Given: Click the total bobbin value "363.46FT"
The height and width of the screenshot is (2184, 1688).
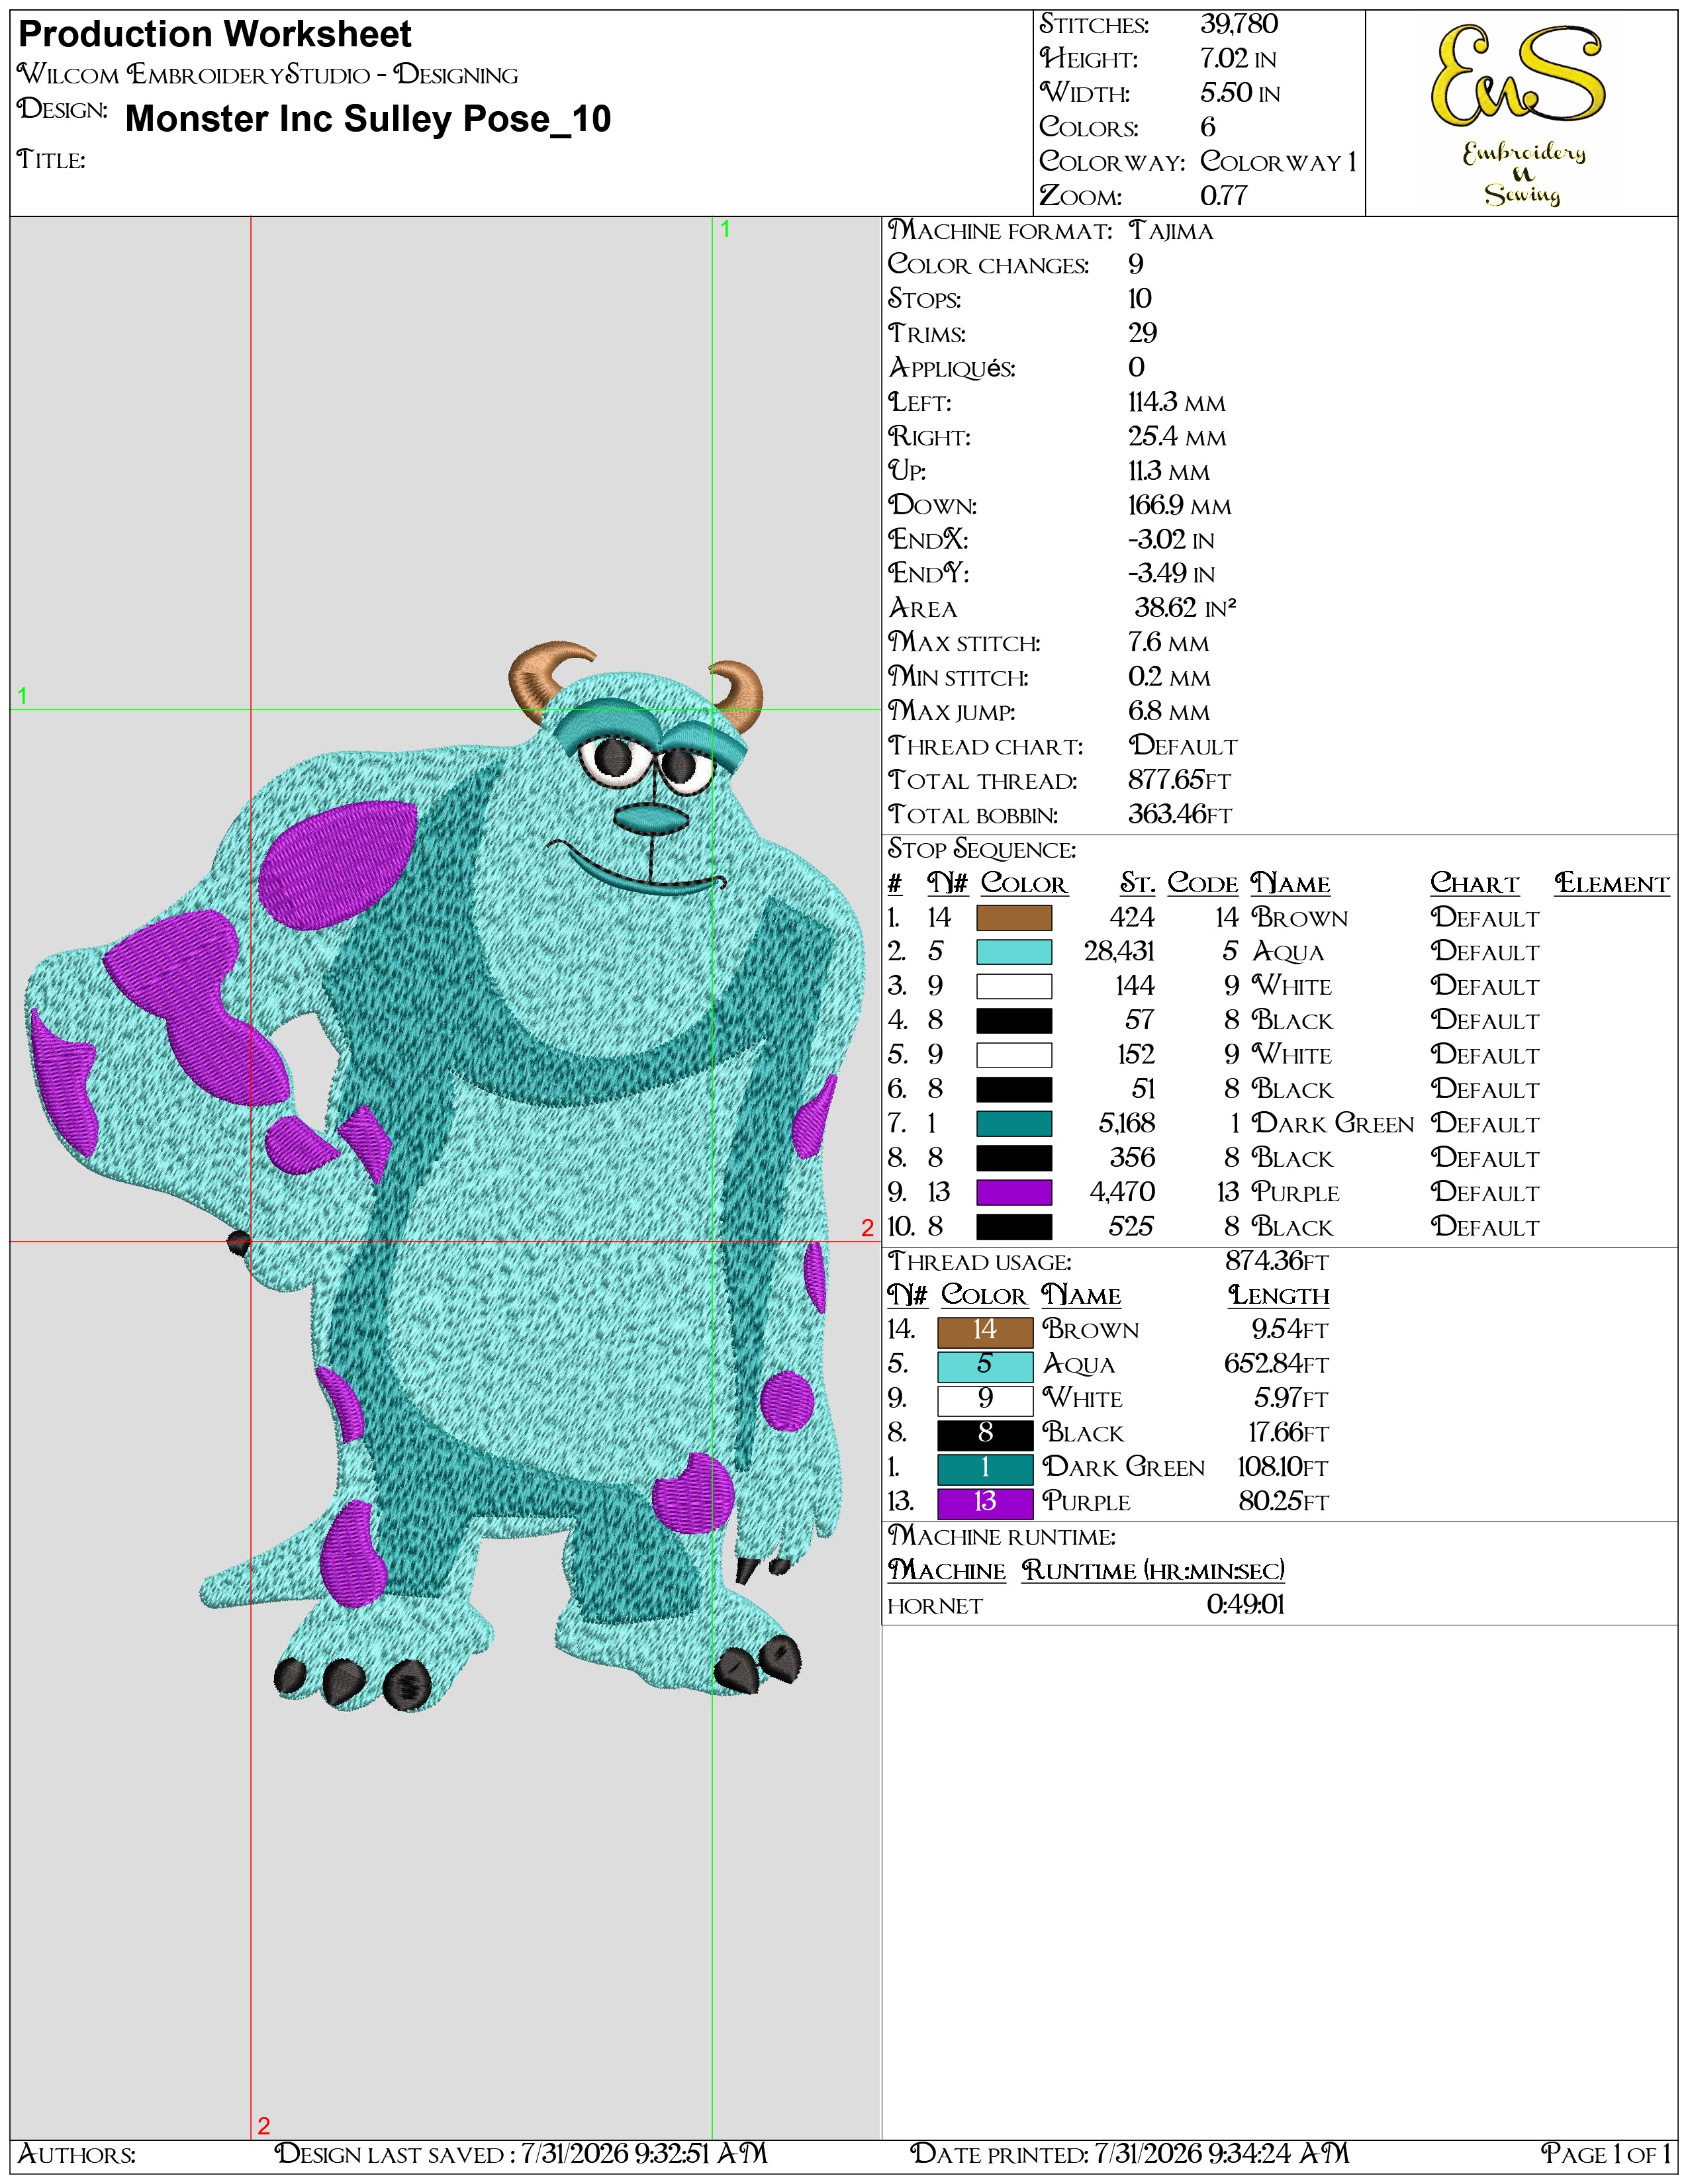Looking at the screenshot, I should coord(1180,815).
